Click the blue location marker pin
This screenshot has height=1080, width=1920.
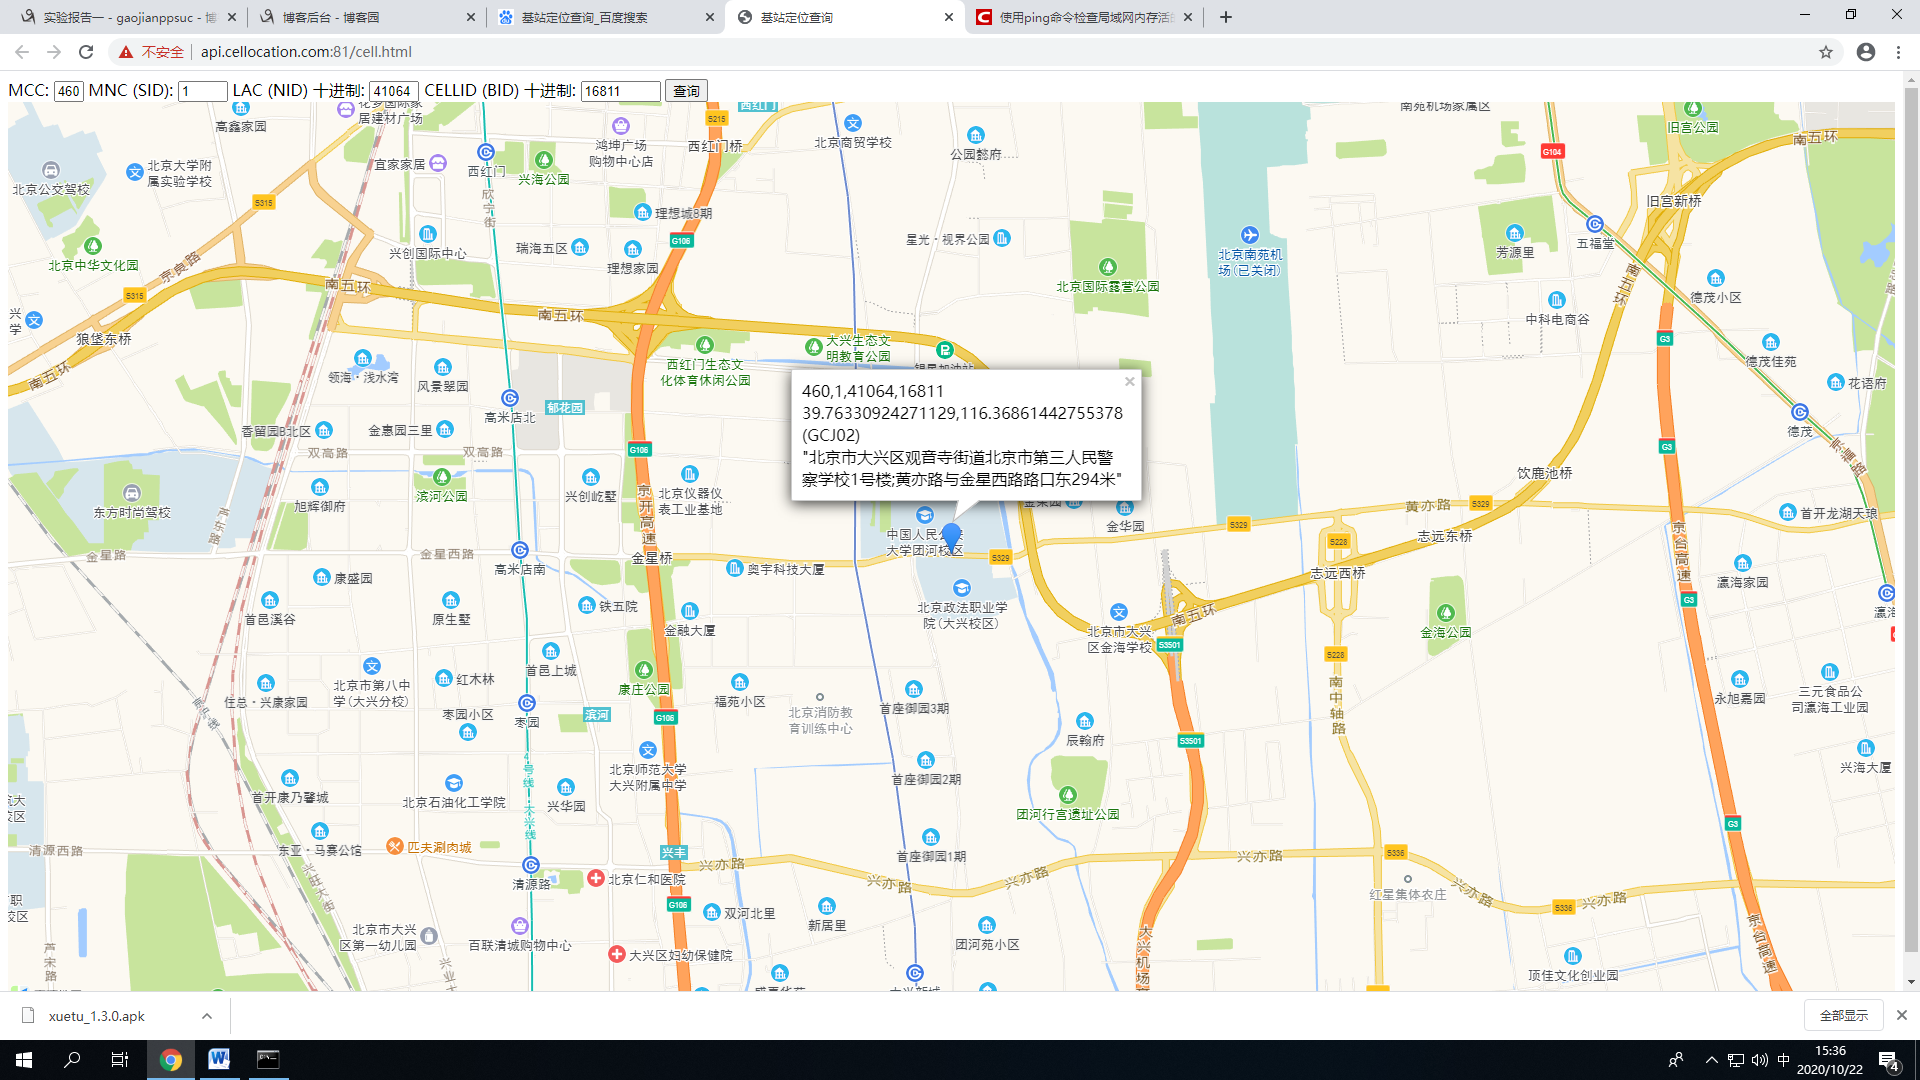(x=951, y=534)
